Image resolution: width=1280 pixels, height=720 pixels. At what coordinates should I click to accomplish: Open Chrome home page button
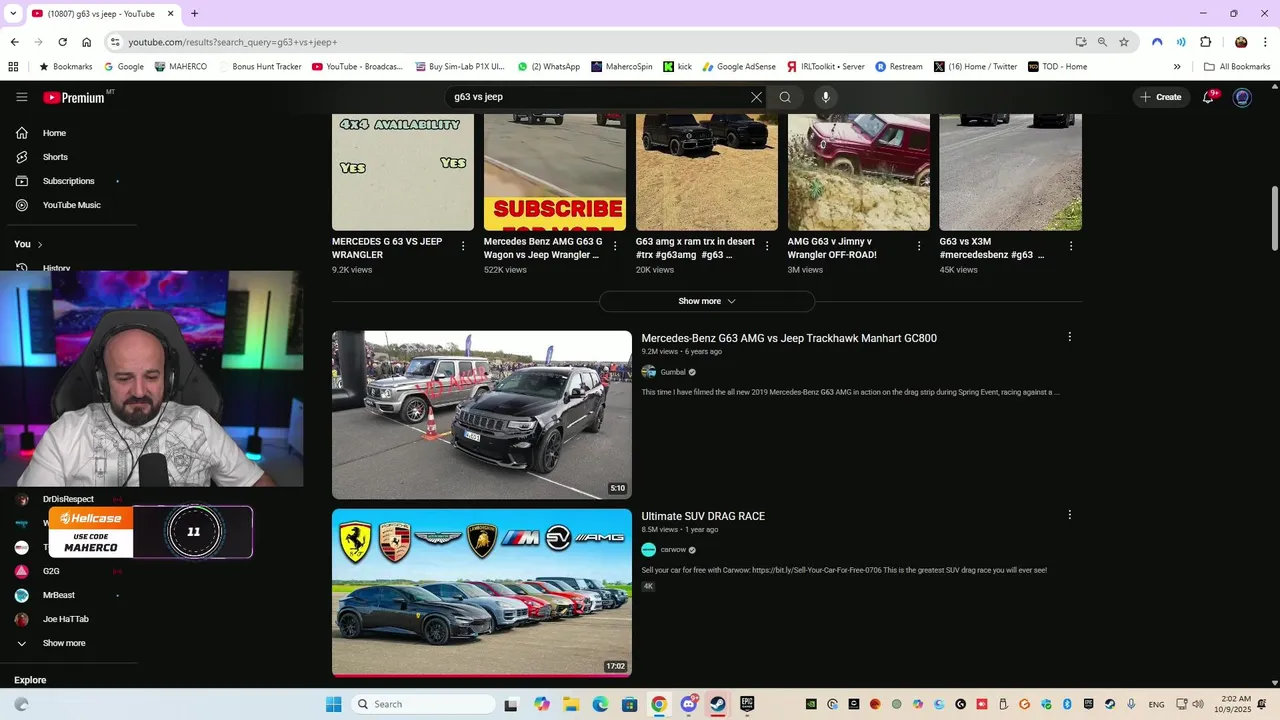(x=87, y=42)
